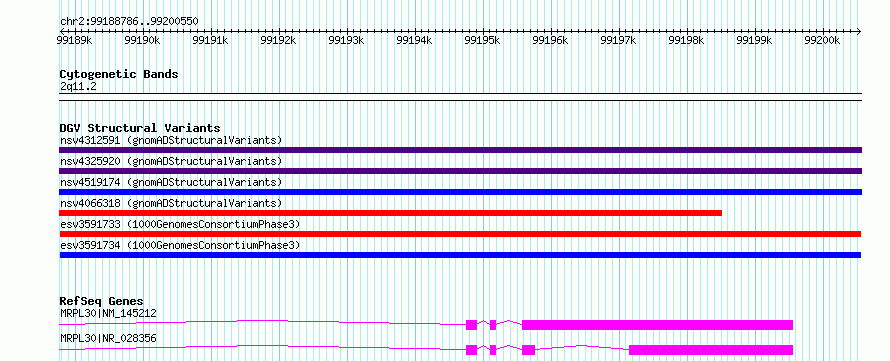Open the esv3591733 variant label
This screenshot has height=361, width=890.
(x=180, y=224)
